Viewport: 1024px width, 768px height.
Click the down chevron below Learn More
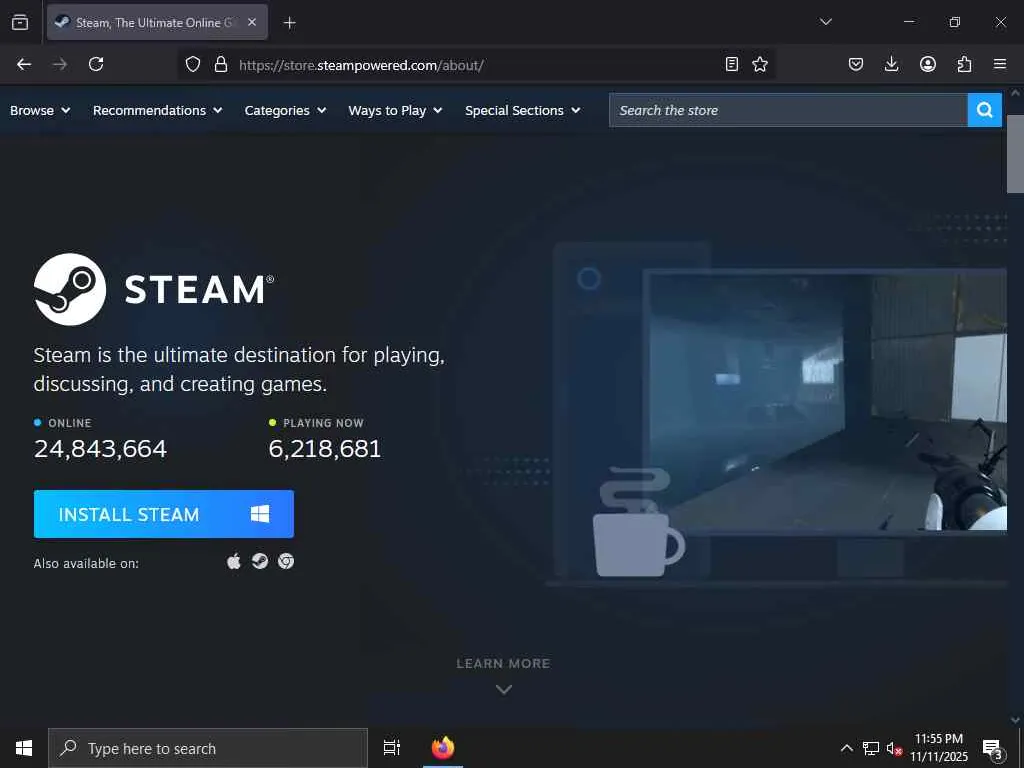(x=504, y=689)
